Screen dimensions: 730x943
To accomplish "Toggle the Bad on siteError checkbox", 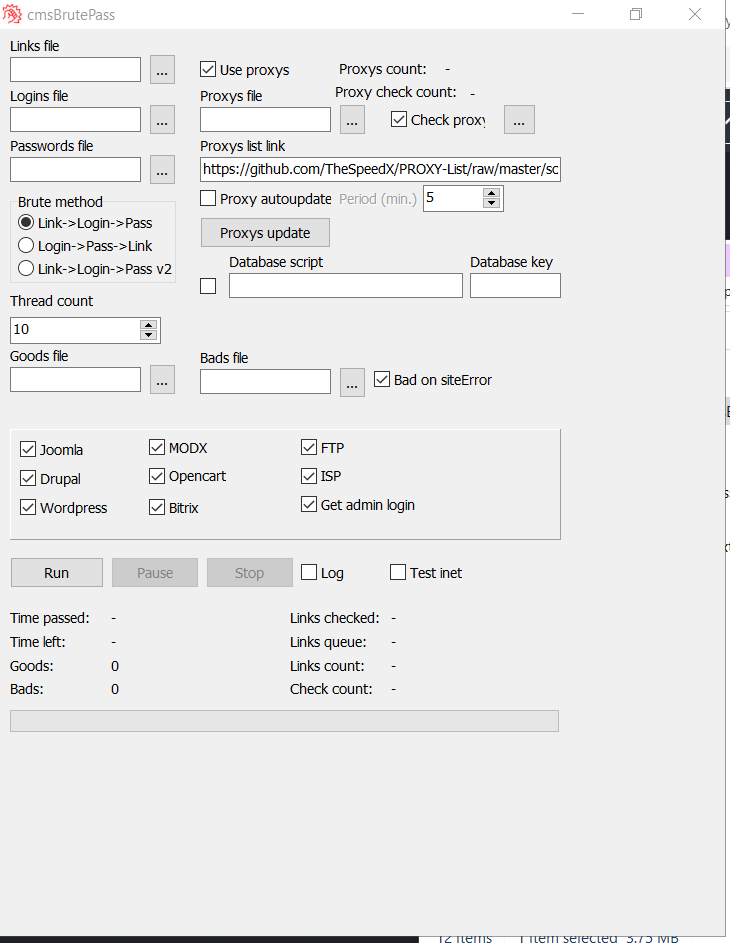I will point(382,379).
